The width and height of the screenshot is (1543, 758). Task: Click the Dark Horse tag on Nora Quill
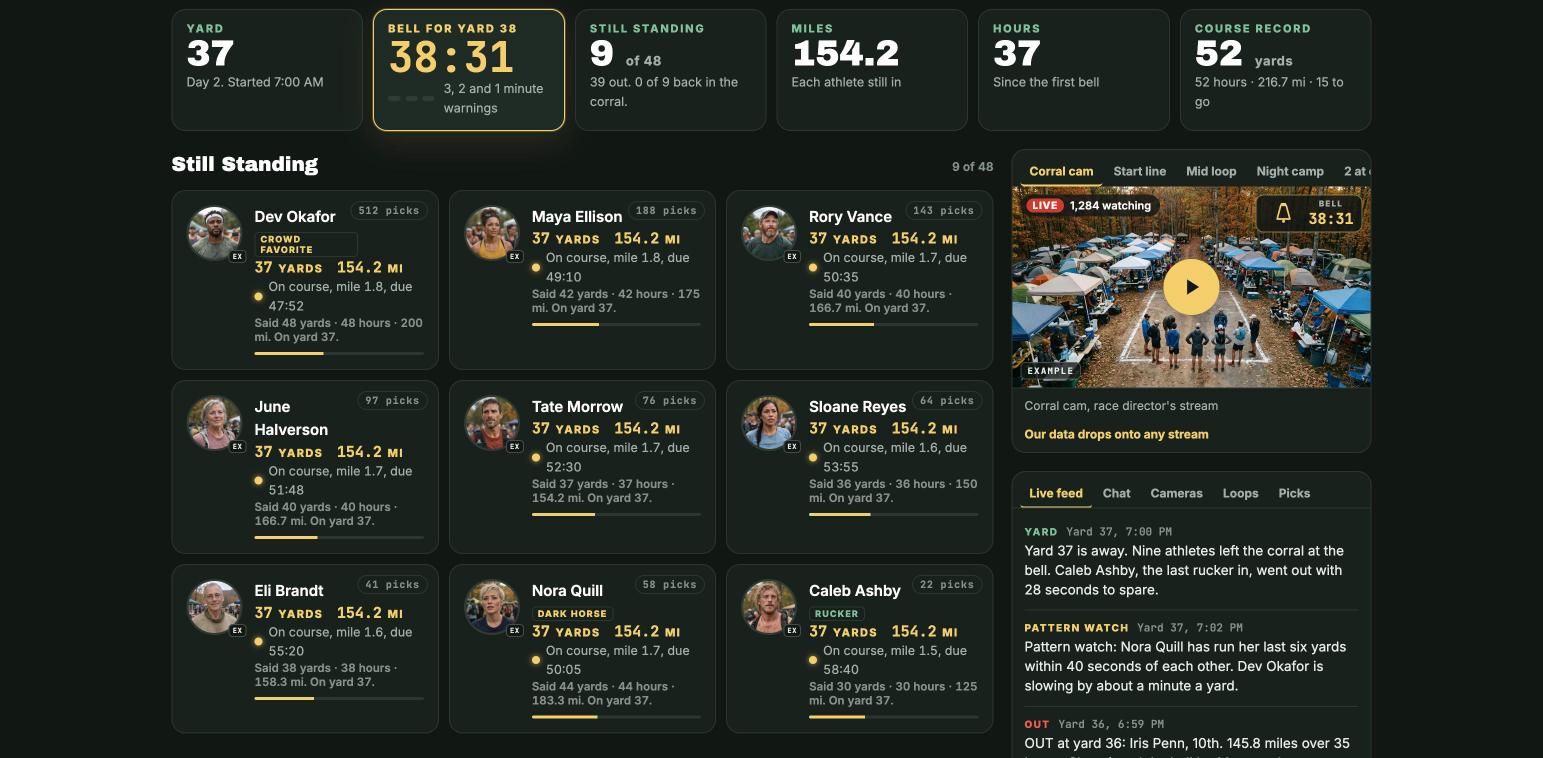[572, 614]
